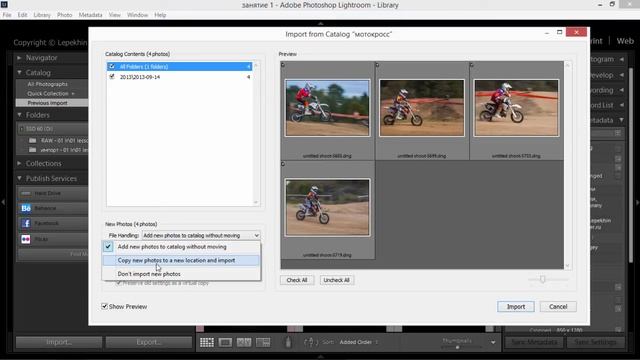The image size is (640, 360).
Task: Expand the Histogram panel on right
Action: pos(622,59)
